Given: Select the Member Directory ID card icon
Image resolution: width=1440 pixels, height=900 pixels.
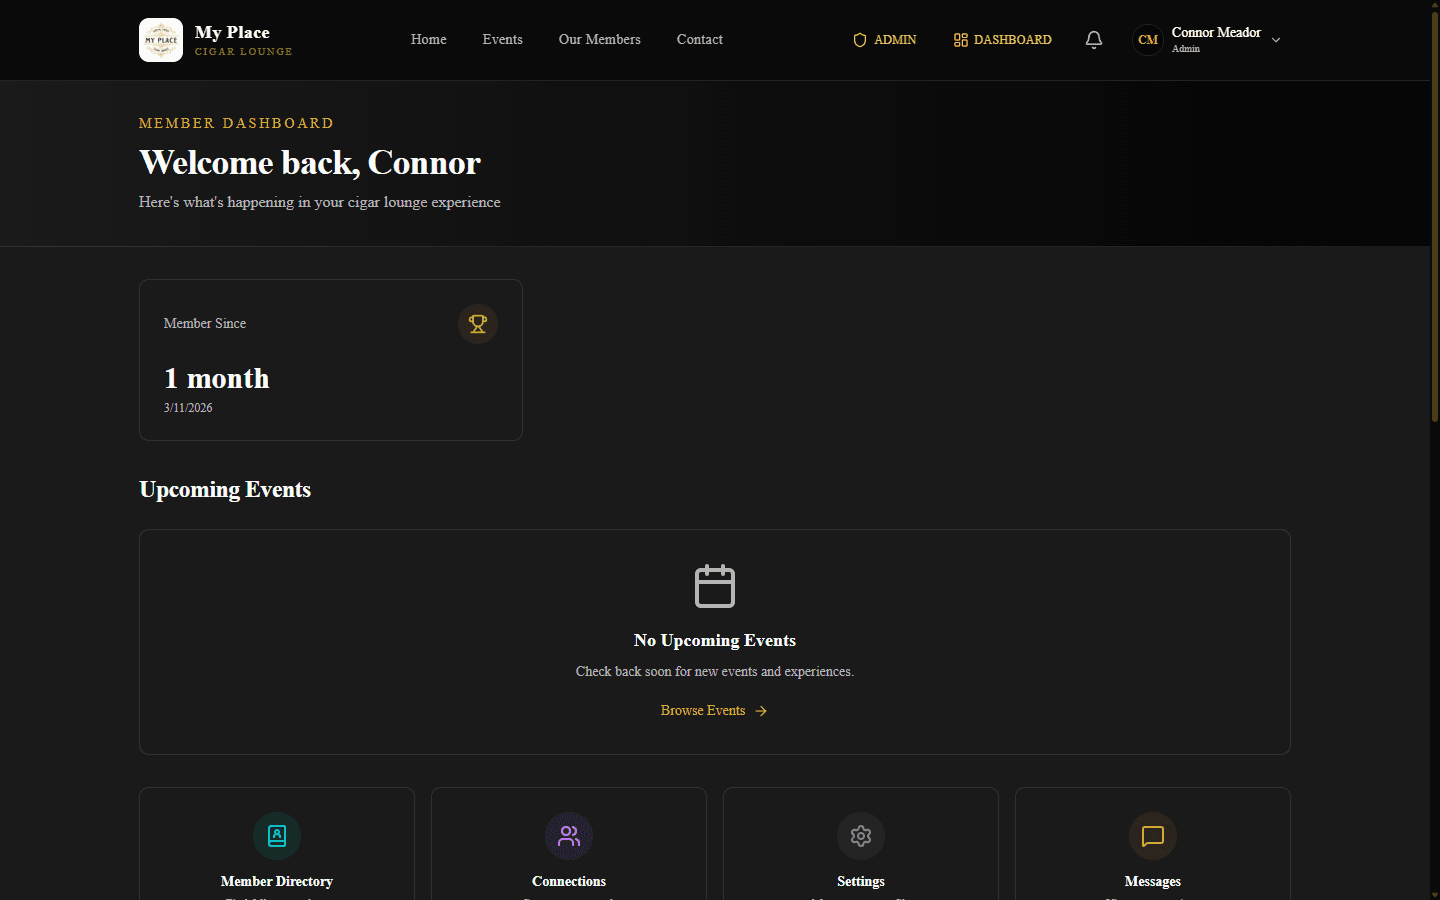Looking at the screenshot, I should [276, 836].
